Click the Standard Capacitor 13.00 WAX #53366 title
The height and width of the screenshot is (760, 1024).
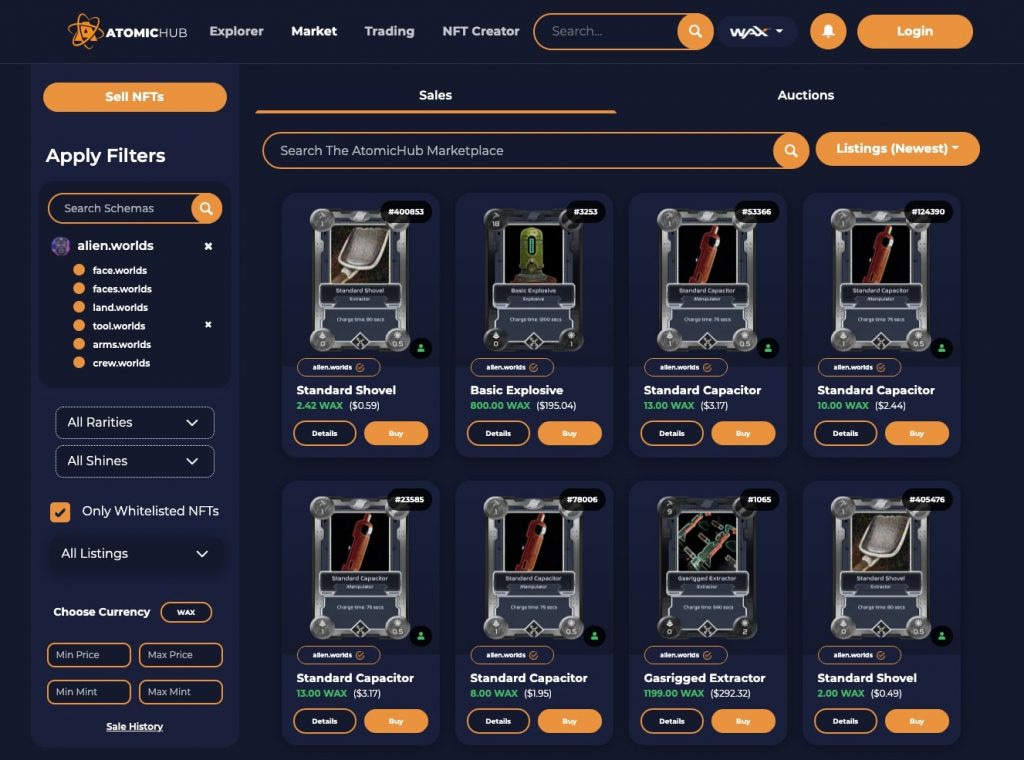click(x=702, y=390)
